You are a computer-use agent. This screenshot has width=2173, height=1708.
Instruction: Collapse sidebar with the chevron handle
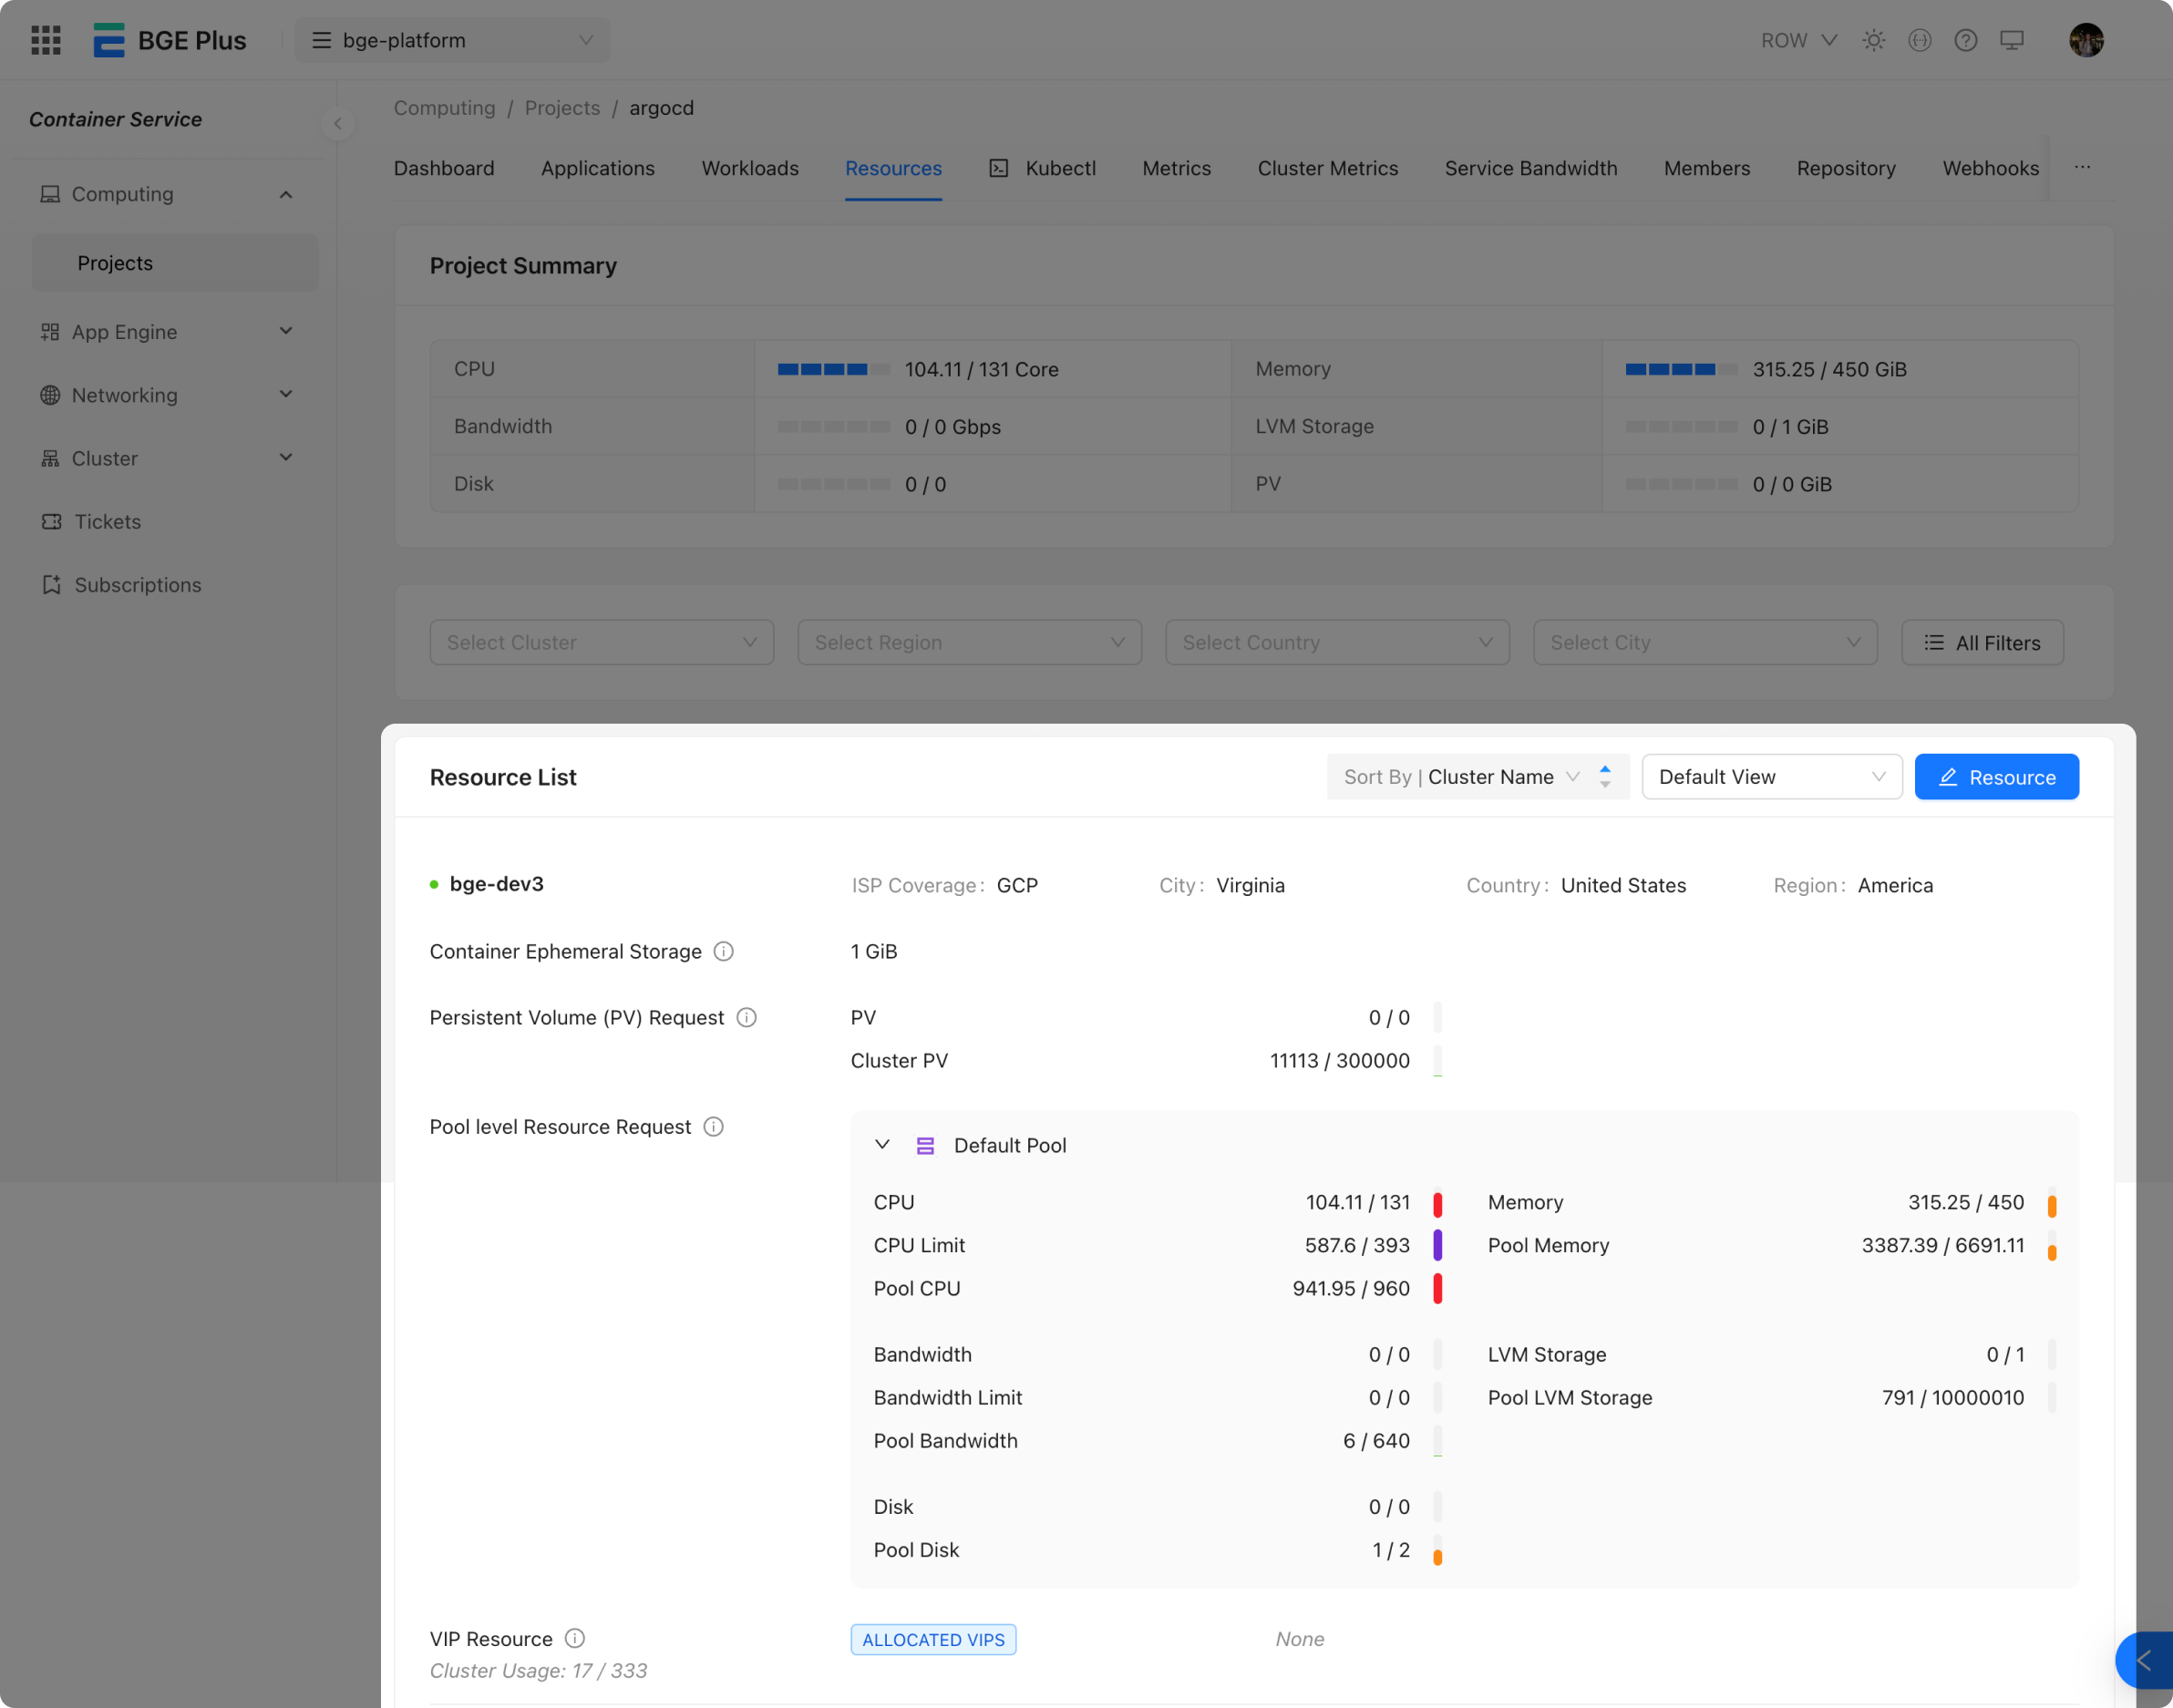click(x=338, y=124)
